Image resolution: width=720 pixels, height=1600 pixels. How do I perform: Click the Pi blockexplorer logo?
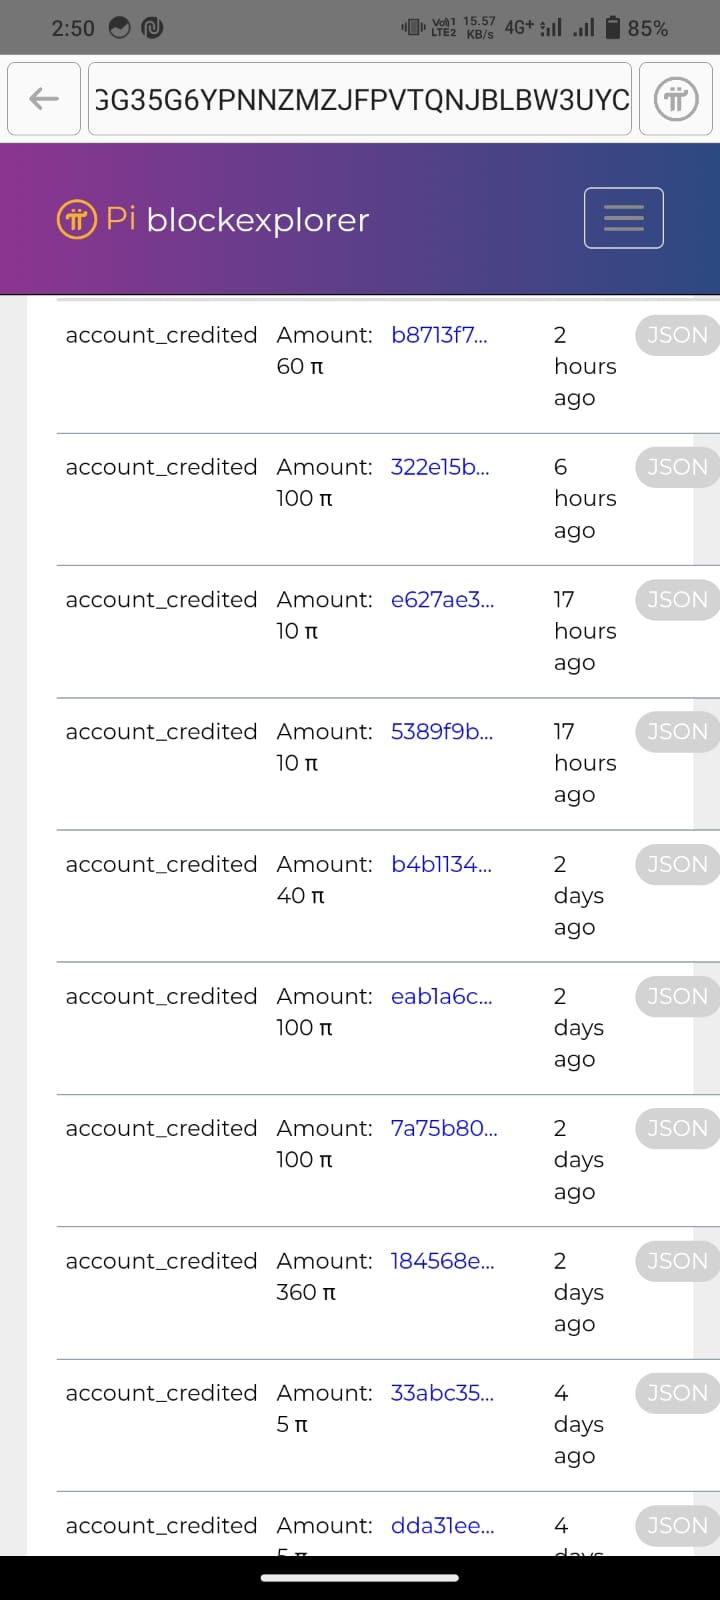tap(213, 219)
